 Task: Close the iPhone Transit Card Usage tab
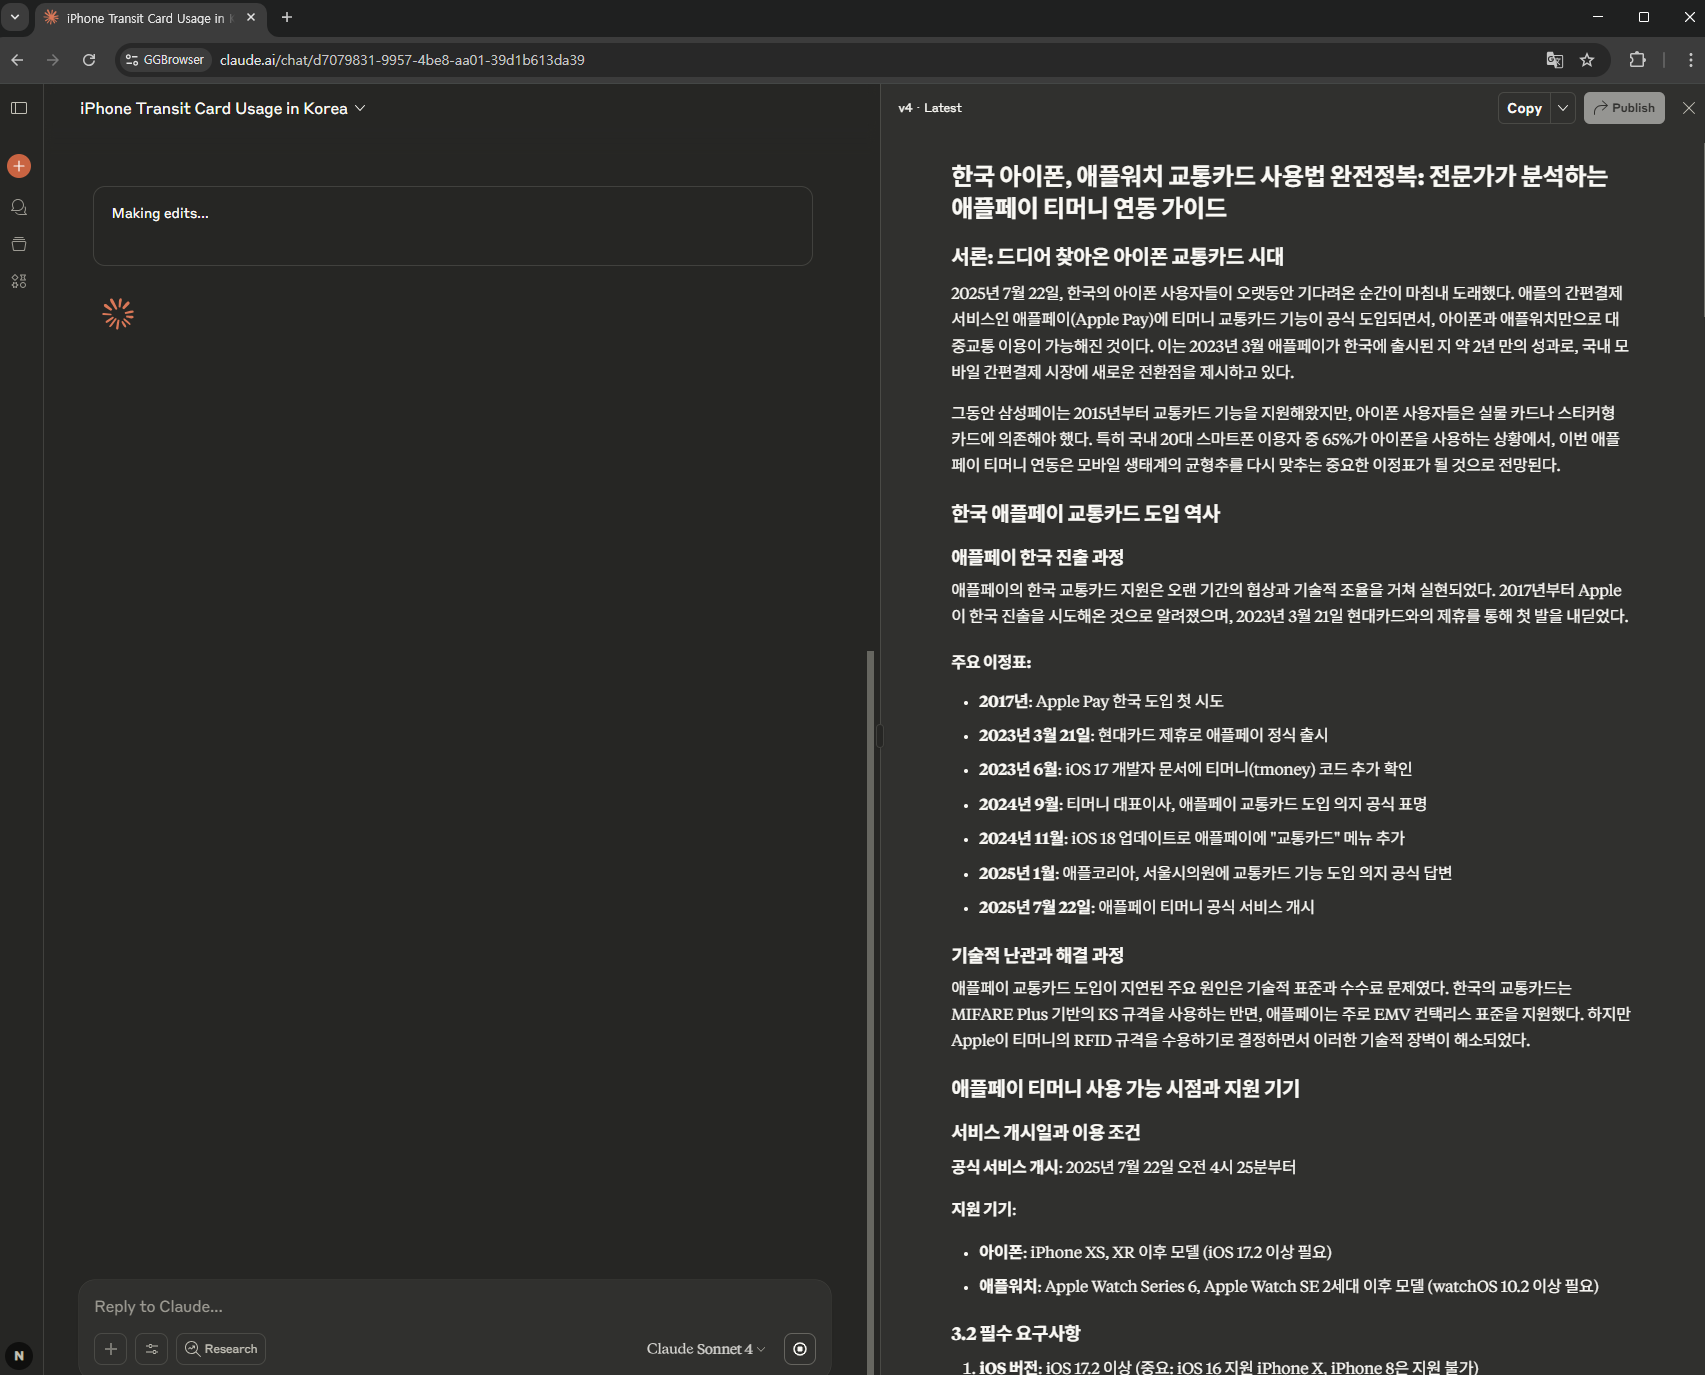(251, 17)
